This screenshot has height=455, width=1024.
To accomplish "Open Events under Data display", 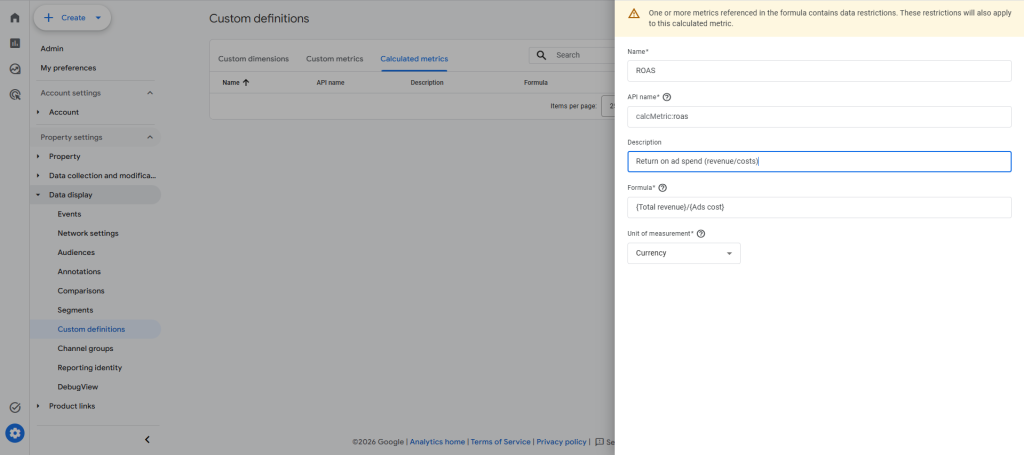I will (69, 214).
